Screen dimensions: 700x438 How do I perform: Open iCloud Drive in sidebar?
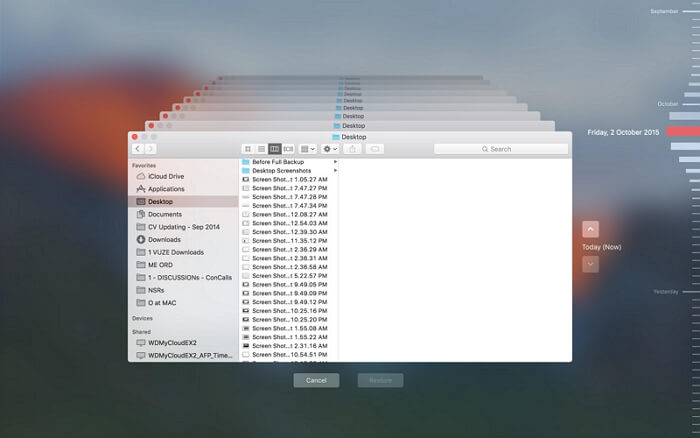165,176
